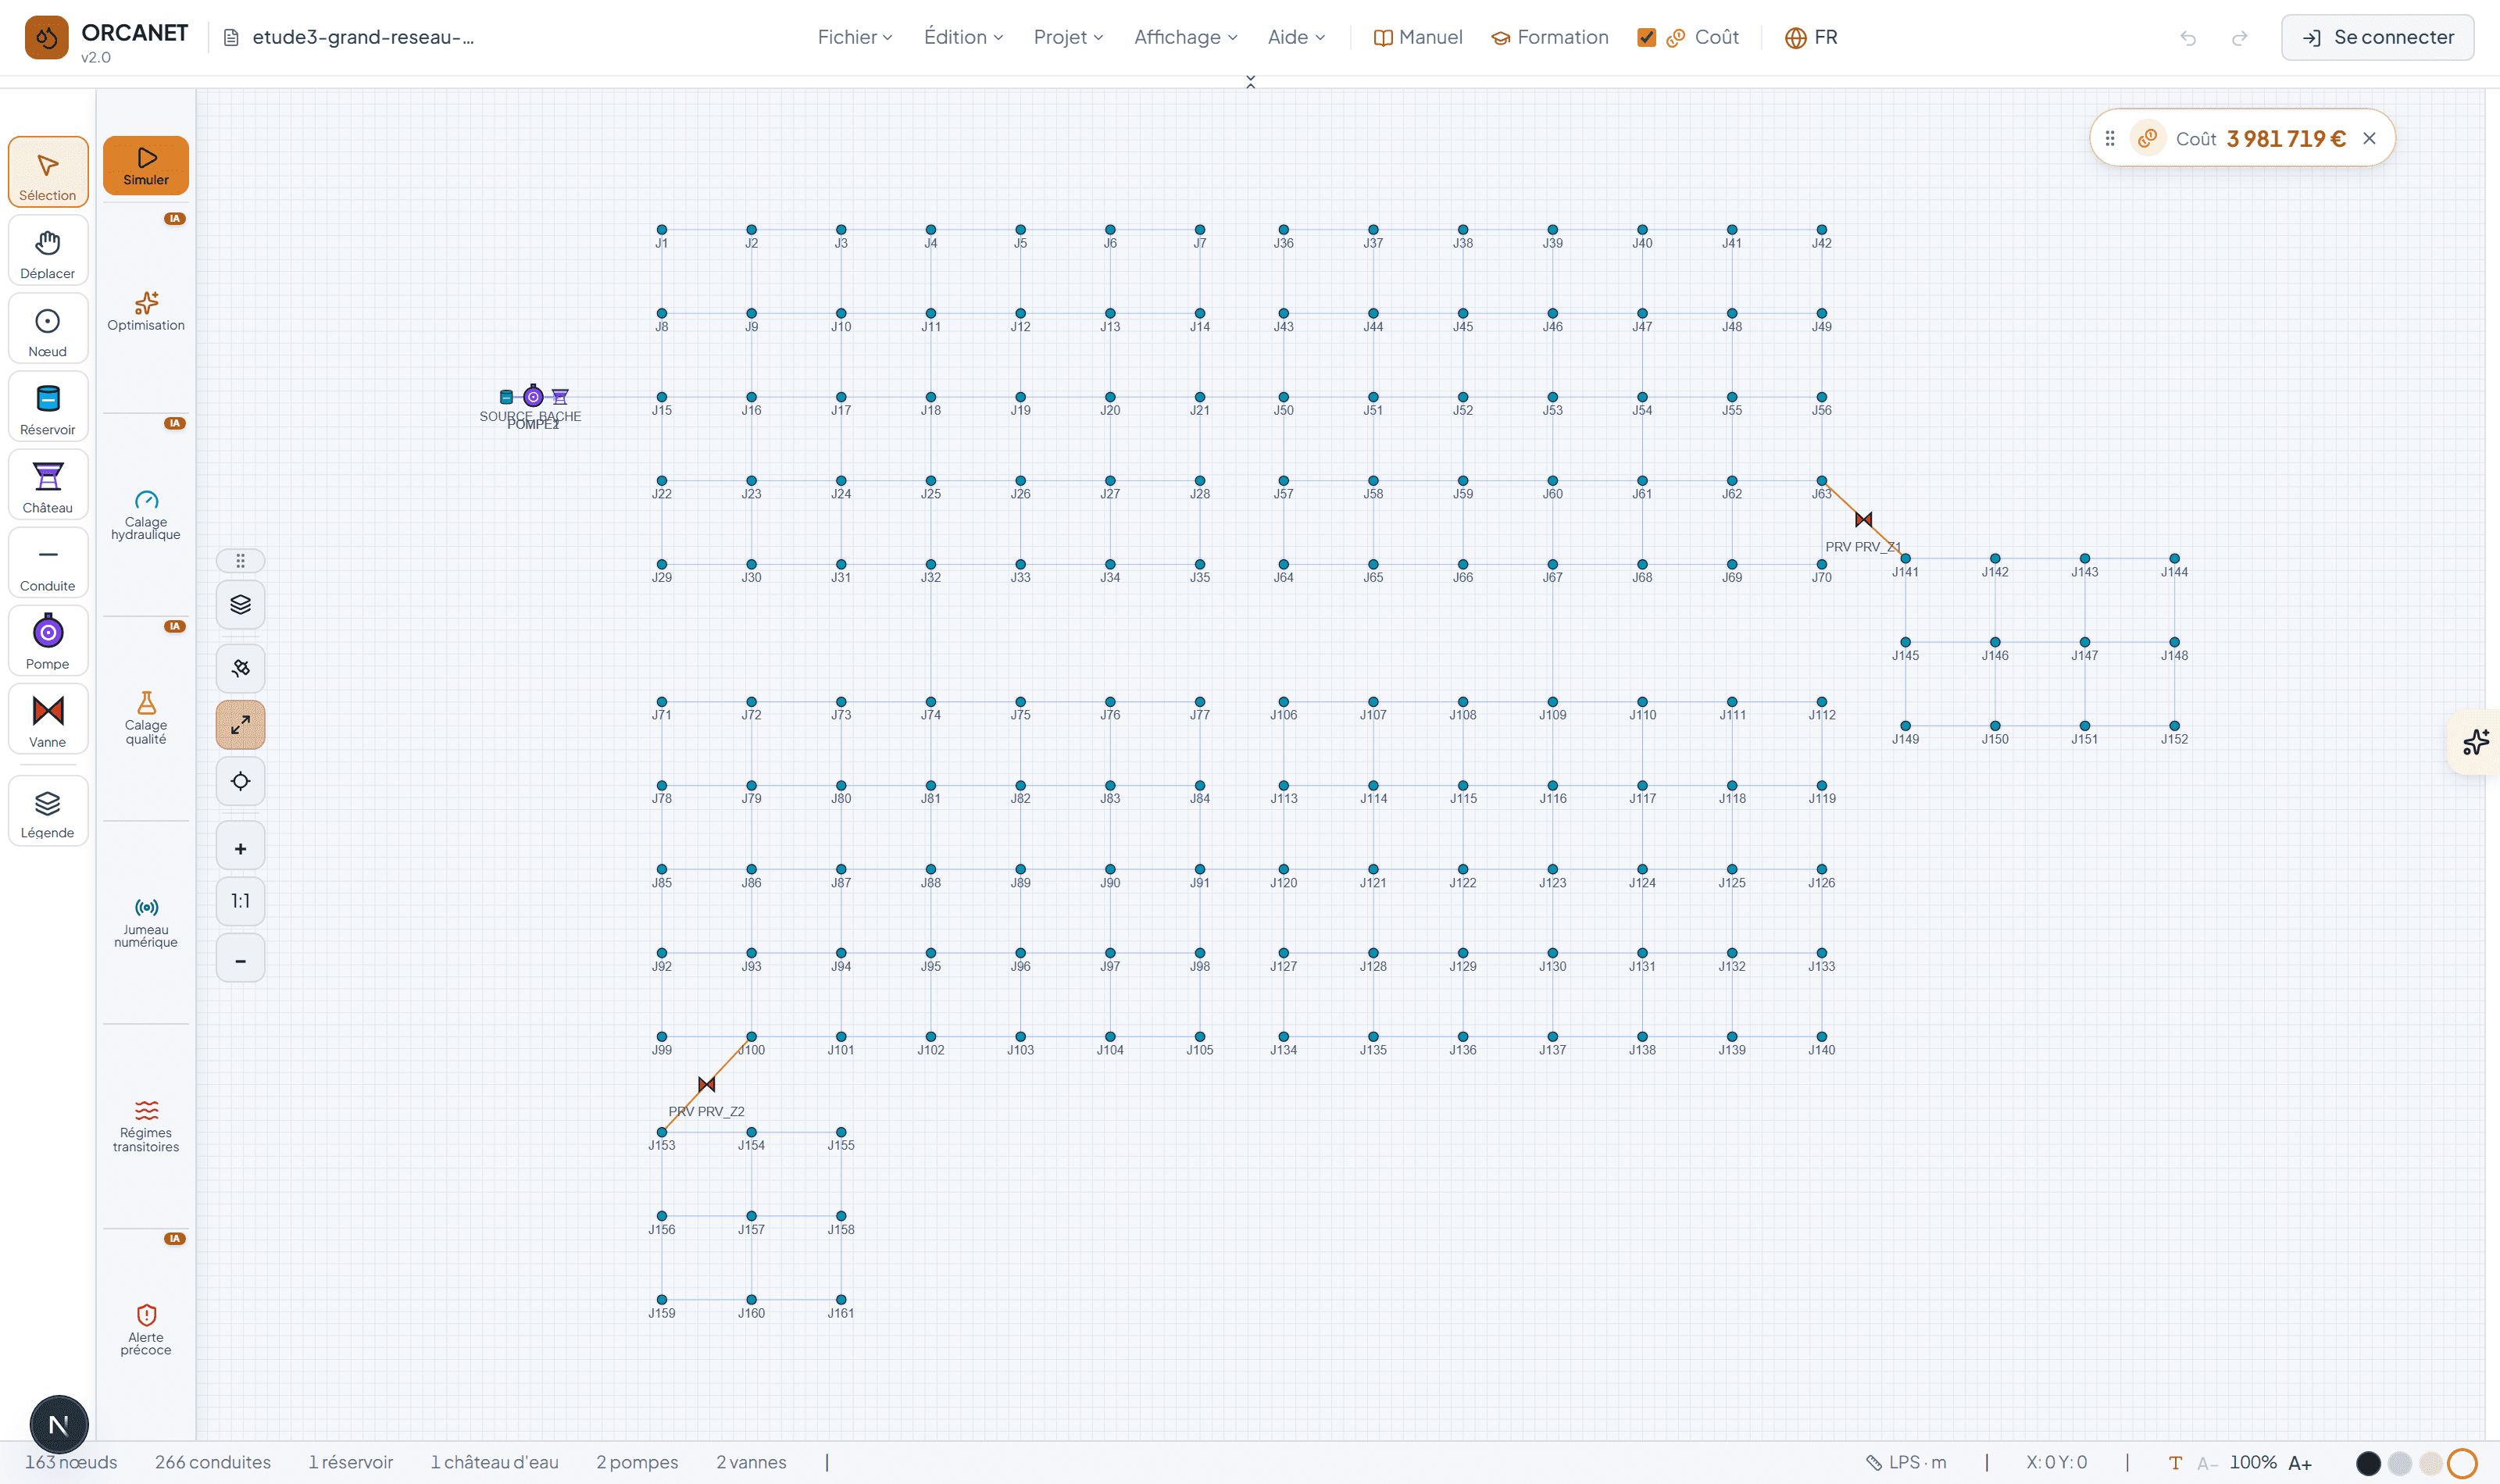Screen dimensions: 2500x1484
Task: Click the LPS · m units indicator
Action: click(x=1906, y=1462)
